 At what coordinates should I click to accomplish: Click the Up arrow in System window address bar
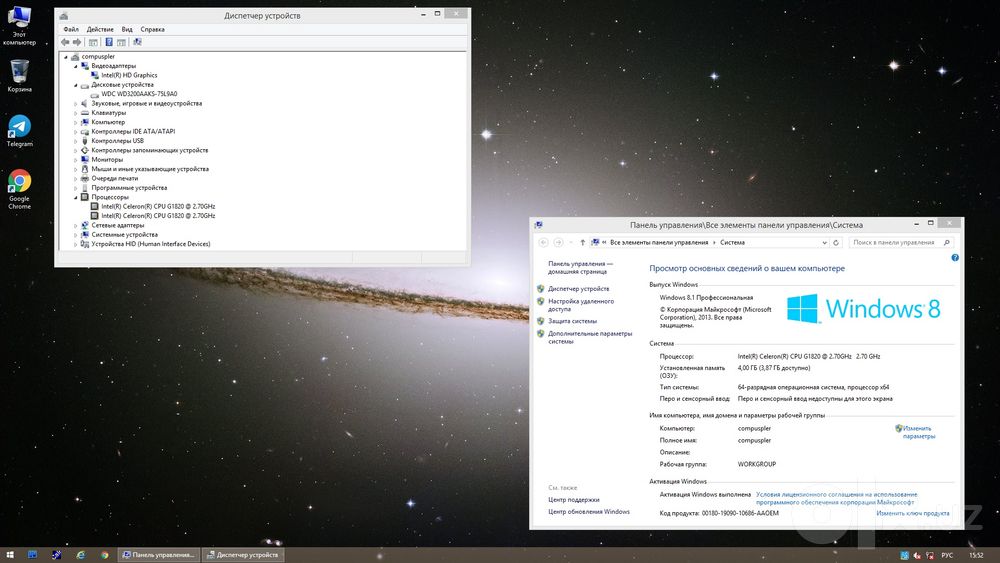coord(582,242)
